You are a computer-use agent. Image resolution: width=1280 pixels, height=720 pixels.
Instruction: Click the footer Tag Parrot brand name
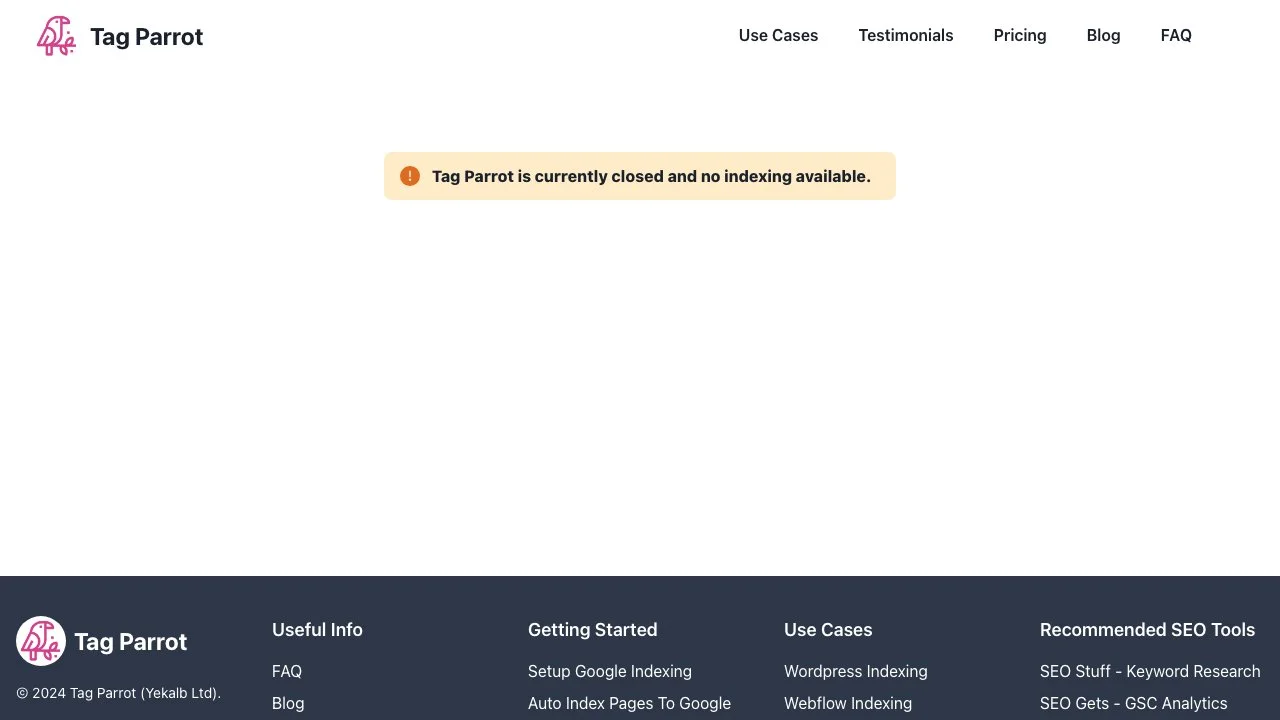pyautogui.click(x=130, y=642)
